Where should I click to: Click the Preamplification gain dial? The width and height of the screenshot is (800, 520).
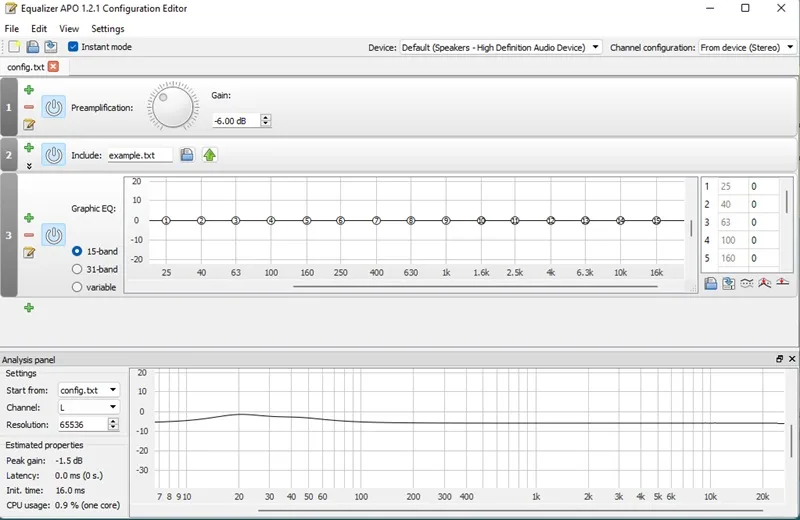pos(173,108)
